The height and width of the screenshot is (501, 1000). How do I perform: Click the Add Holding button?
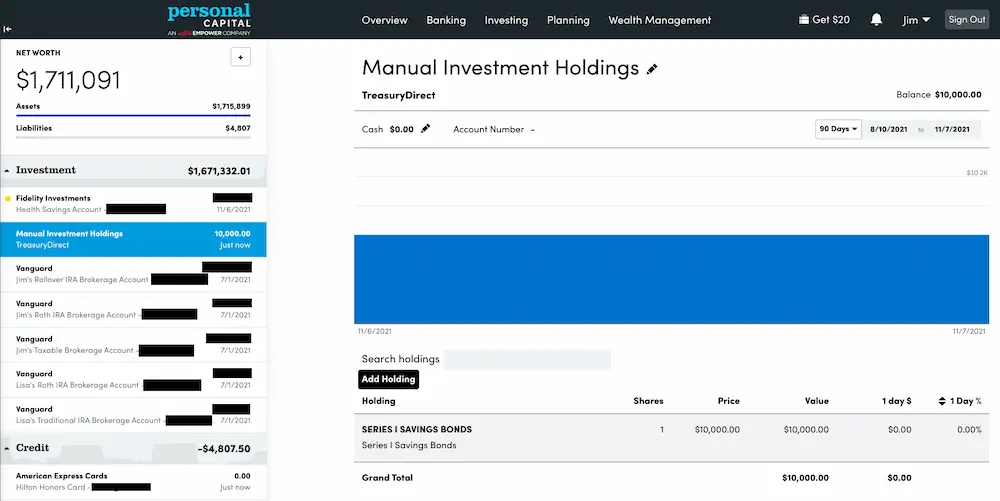[388, 379]
